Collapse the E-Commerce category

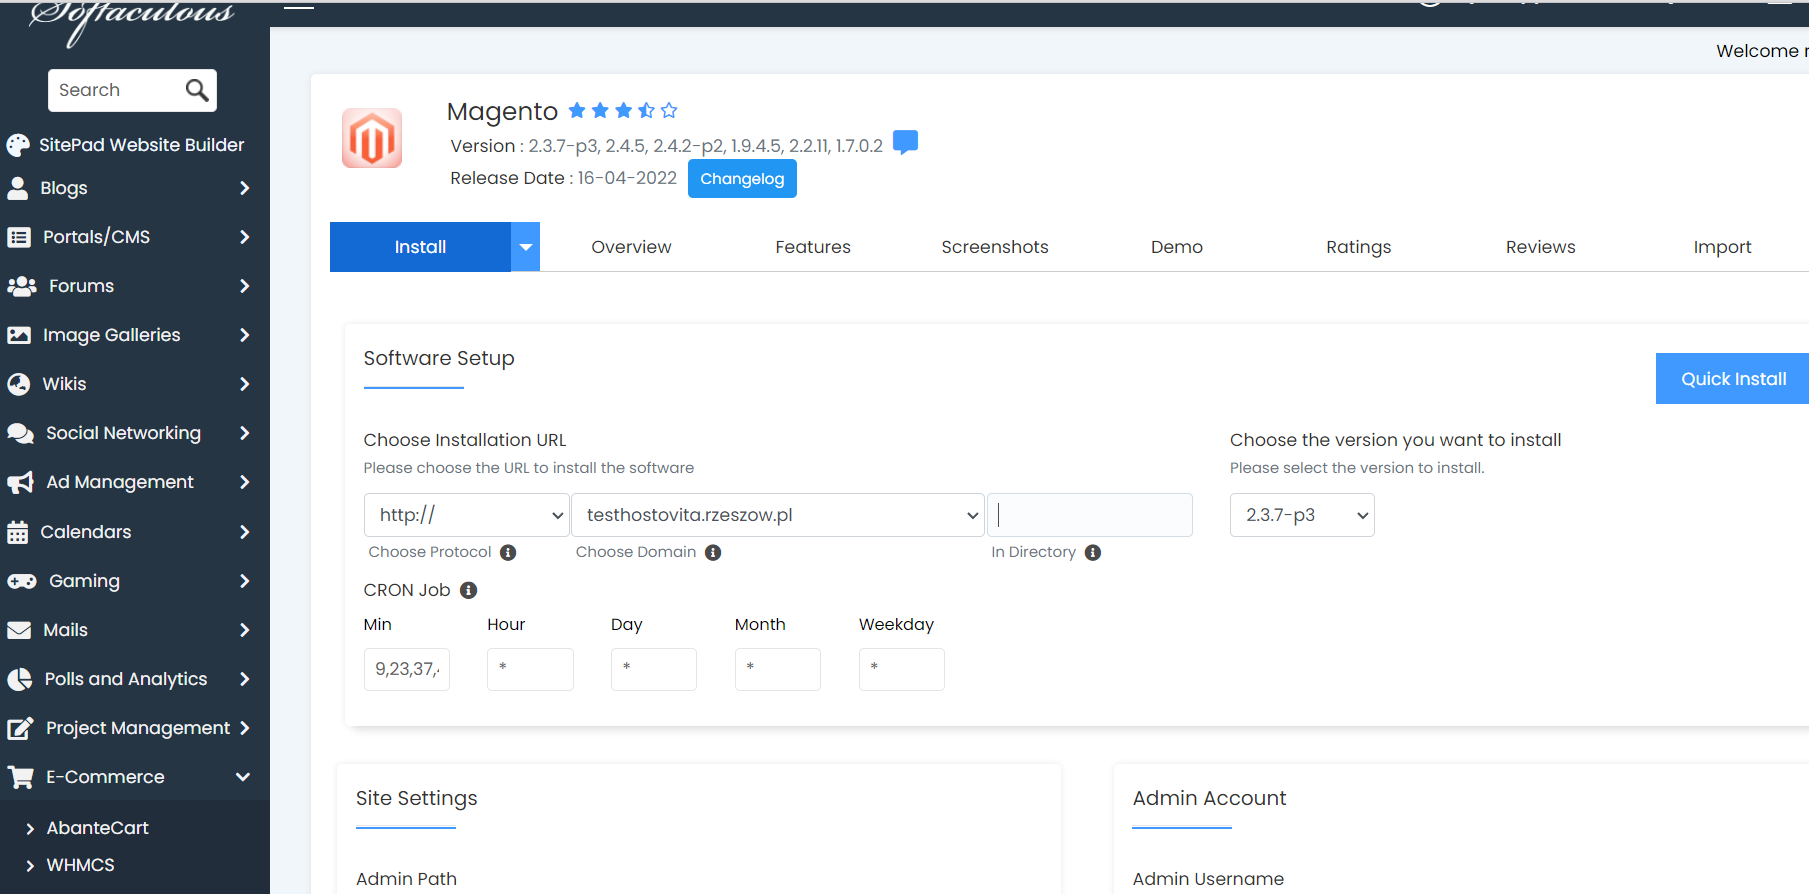point(243,777)
